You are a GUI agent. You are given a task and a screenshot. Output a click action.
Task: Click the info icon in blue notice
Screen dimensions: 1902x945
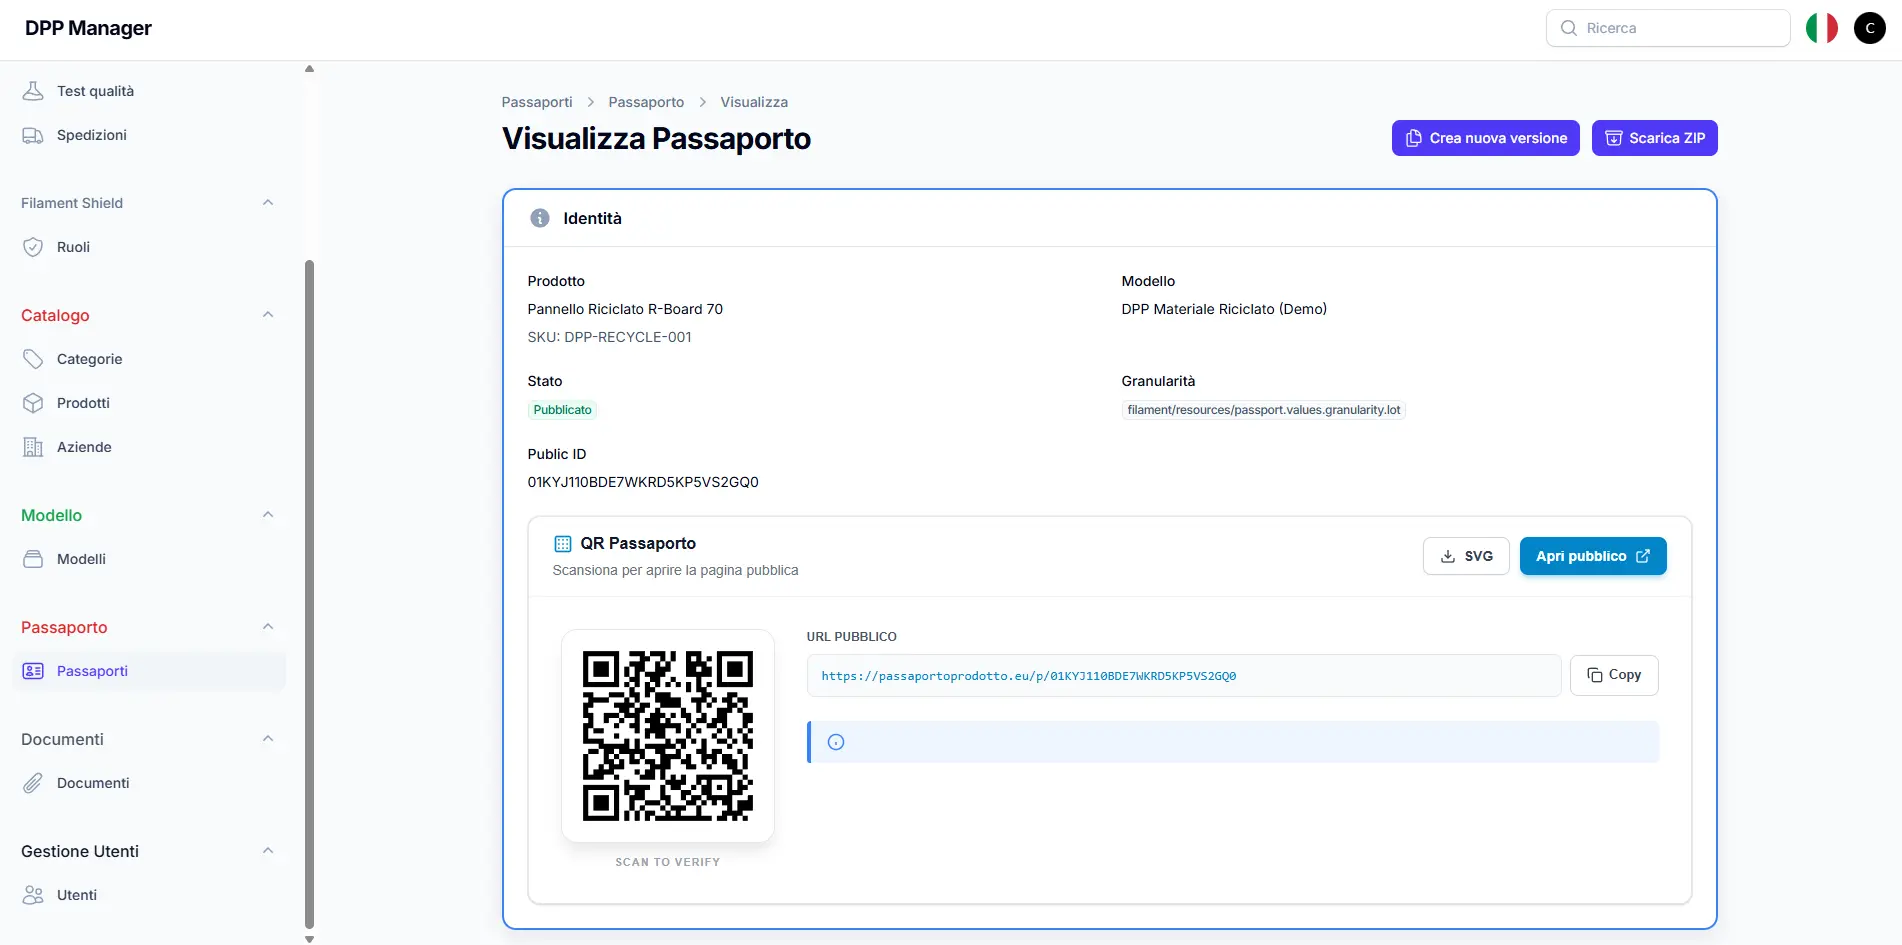pyautogui.click(x=836, y=742)
